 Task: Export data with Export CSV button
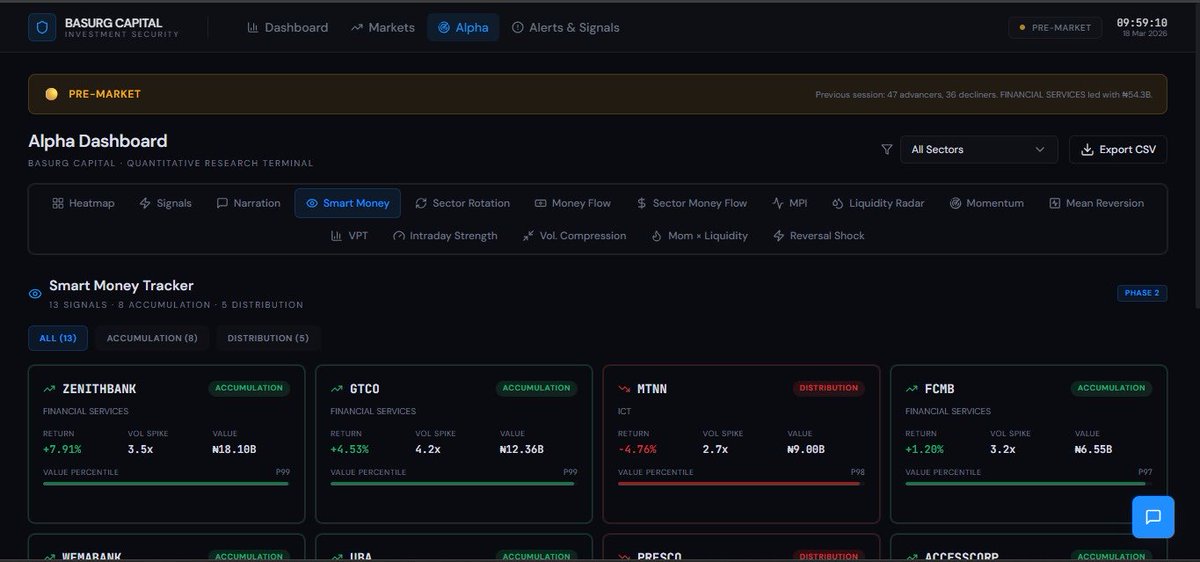pos(1118,149)
